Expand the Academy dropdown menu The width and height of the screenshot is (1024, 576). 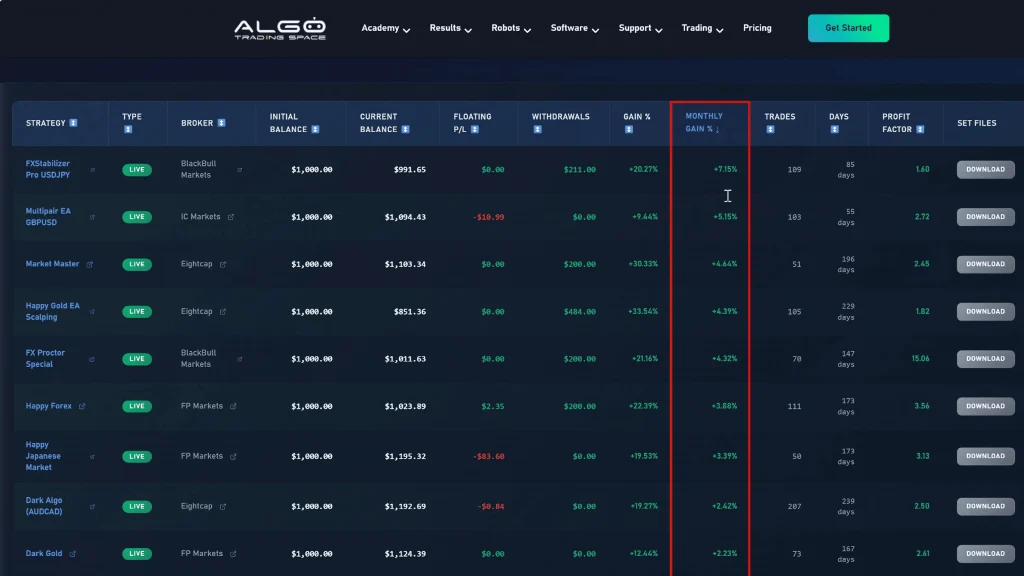point(385,28)
